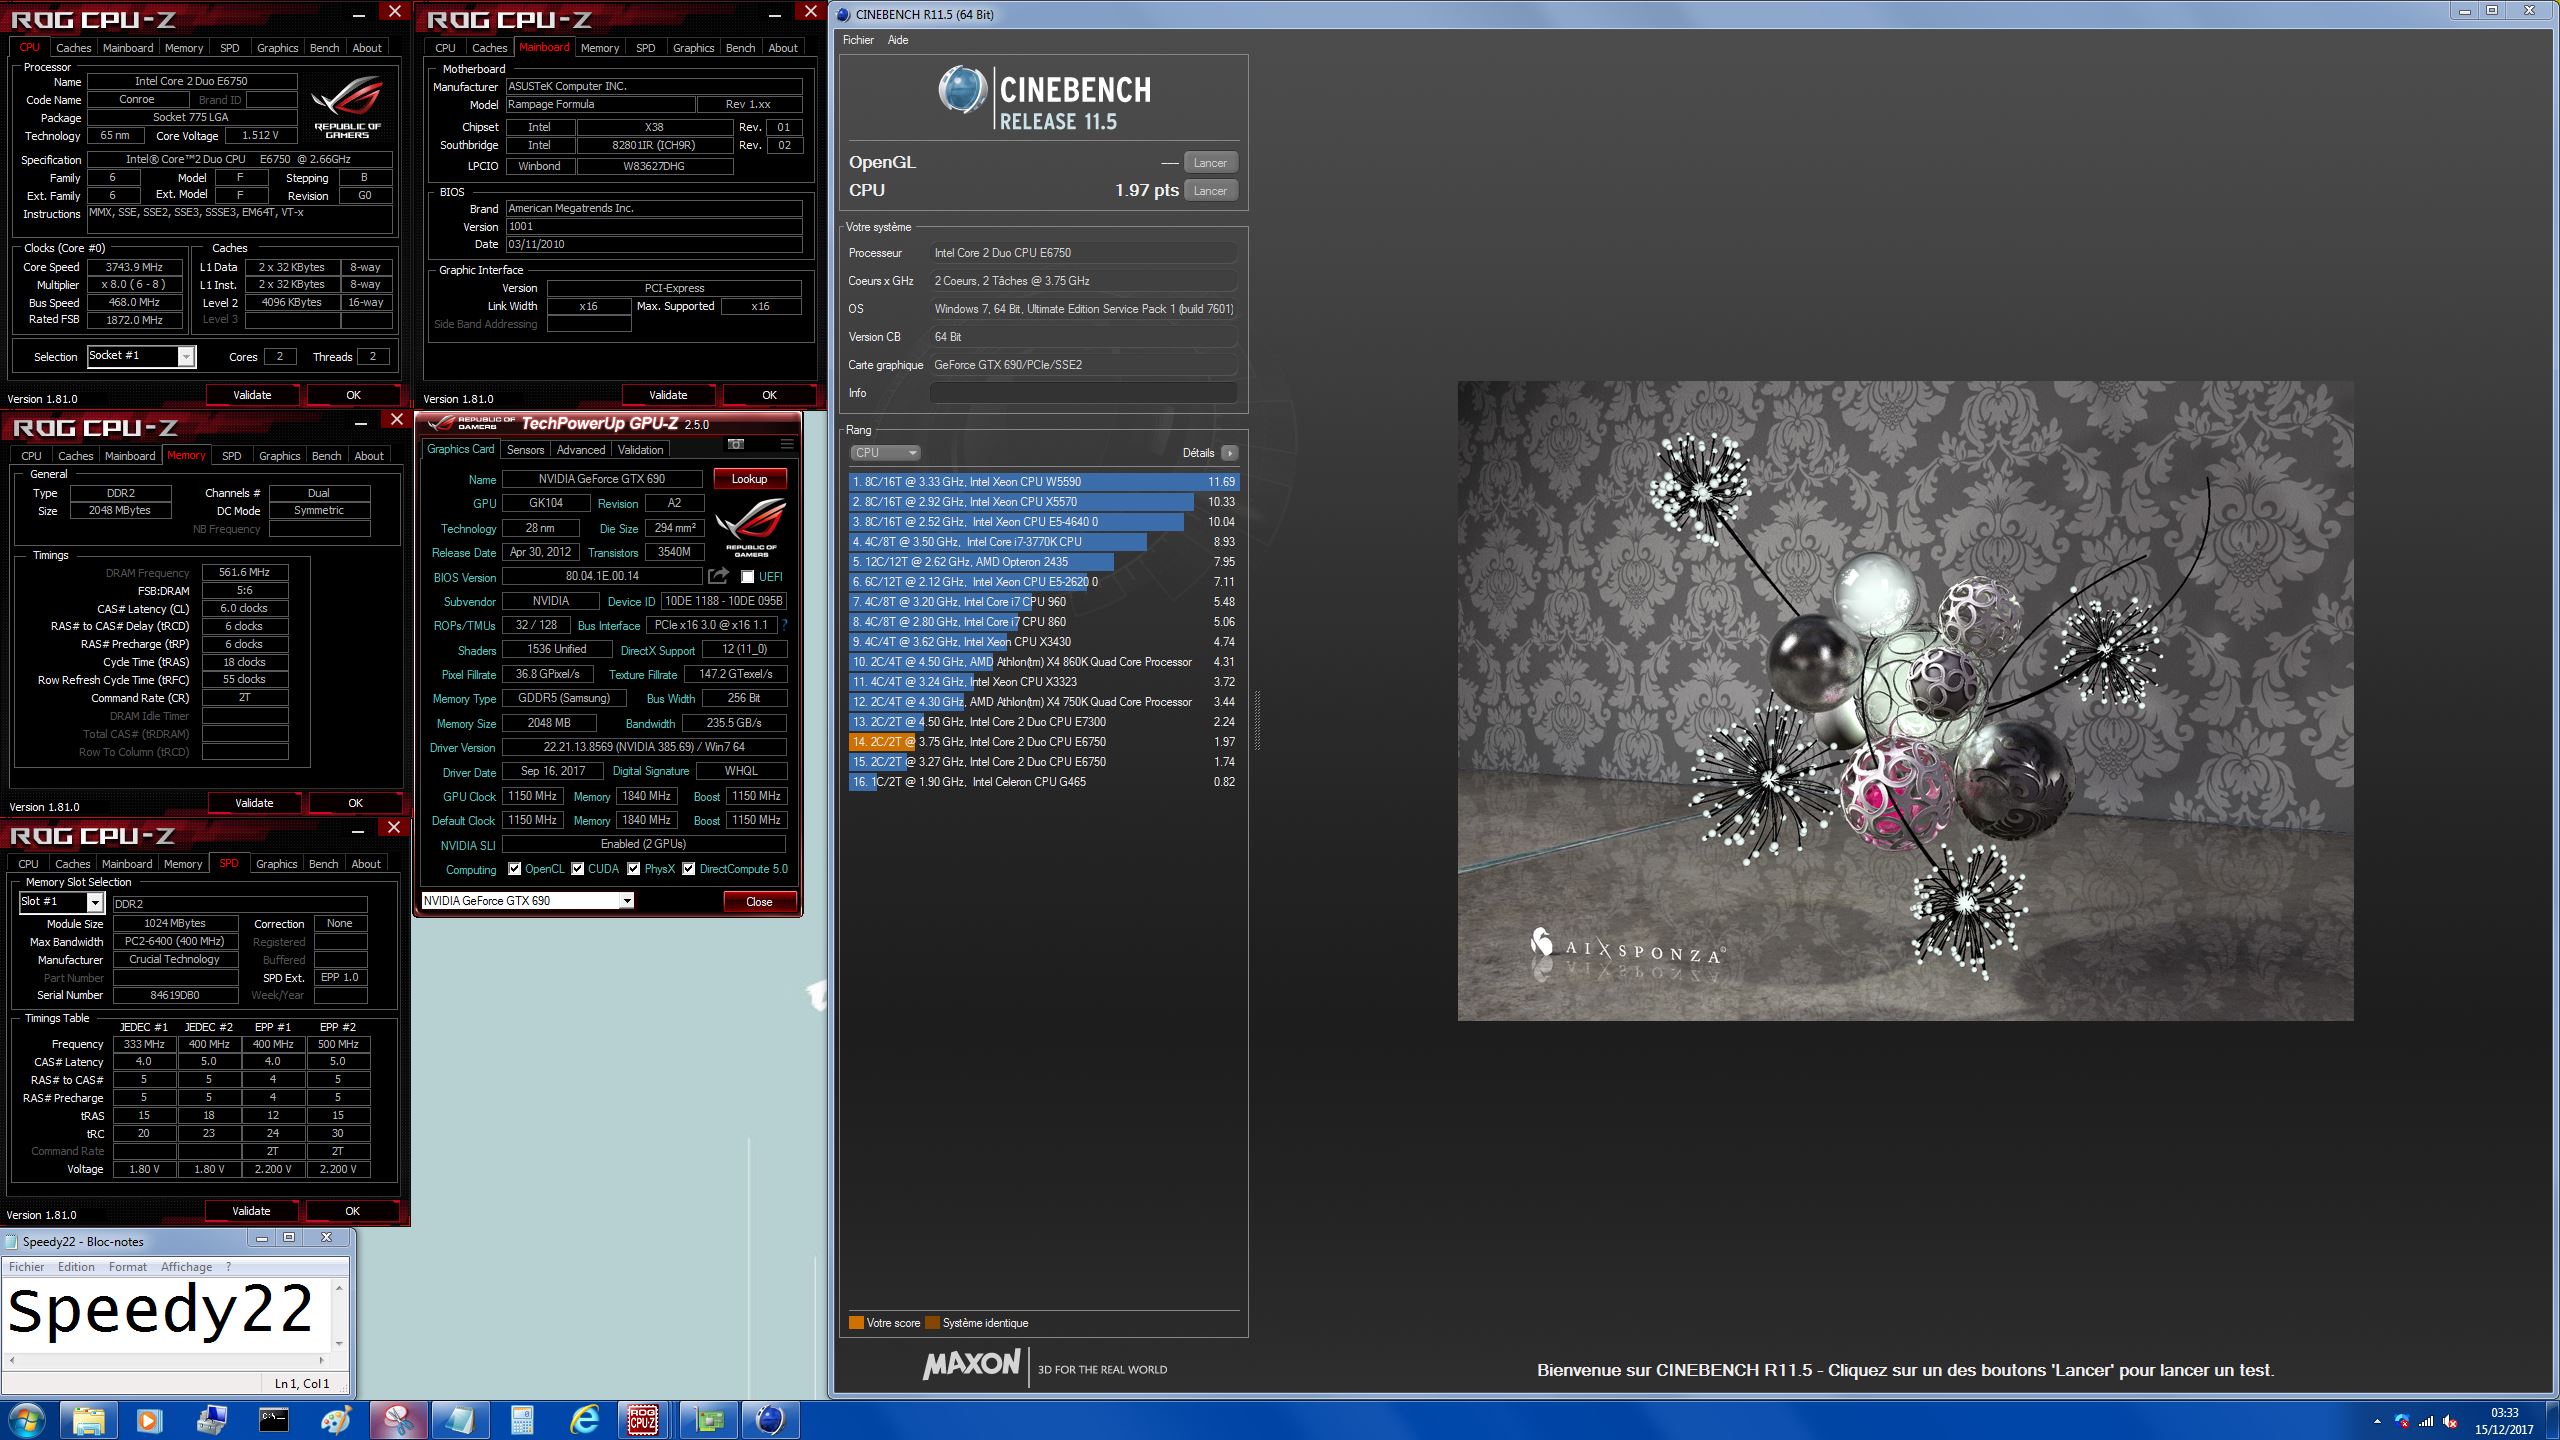Viewport: 2560px width, 1440px height.
Task: Switch to Cinebench taskbar icon
Action: click(x=770, y=1420)
